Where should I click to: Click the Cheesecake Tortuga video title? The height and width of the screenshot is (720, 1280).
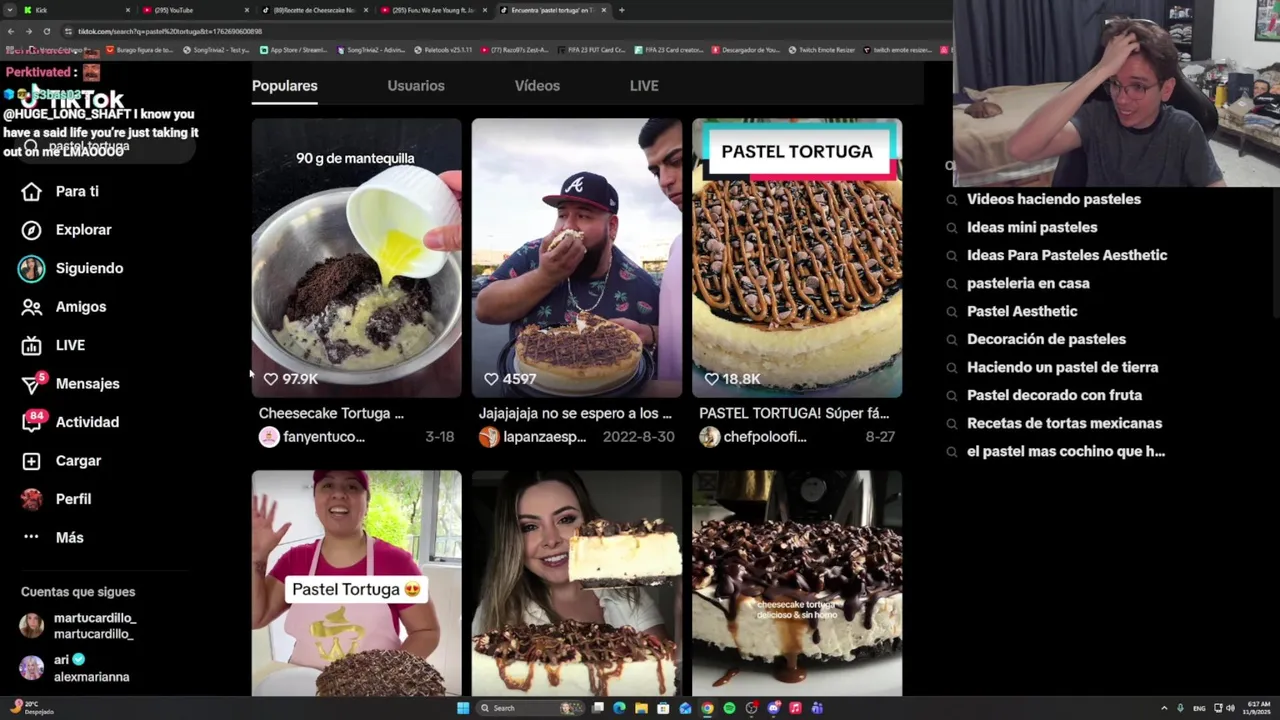click(x=331, y=413)
